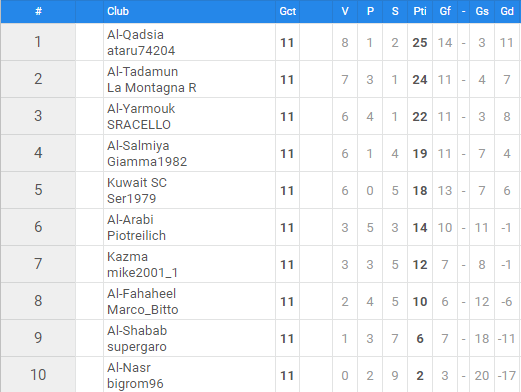This screenshot has height=392, width=521.
Task: Select the Al-Tadamun club name
Action: coord(143,72)
